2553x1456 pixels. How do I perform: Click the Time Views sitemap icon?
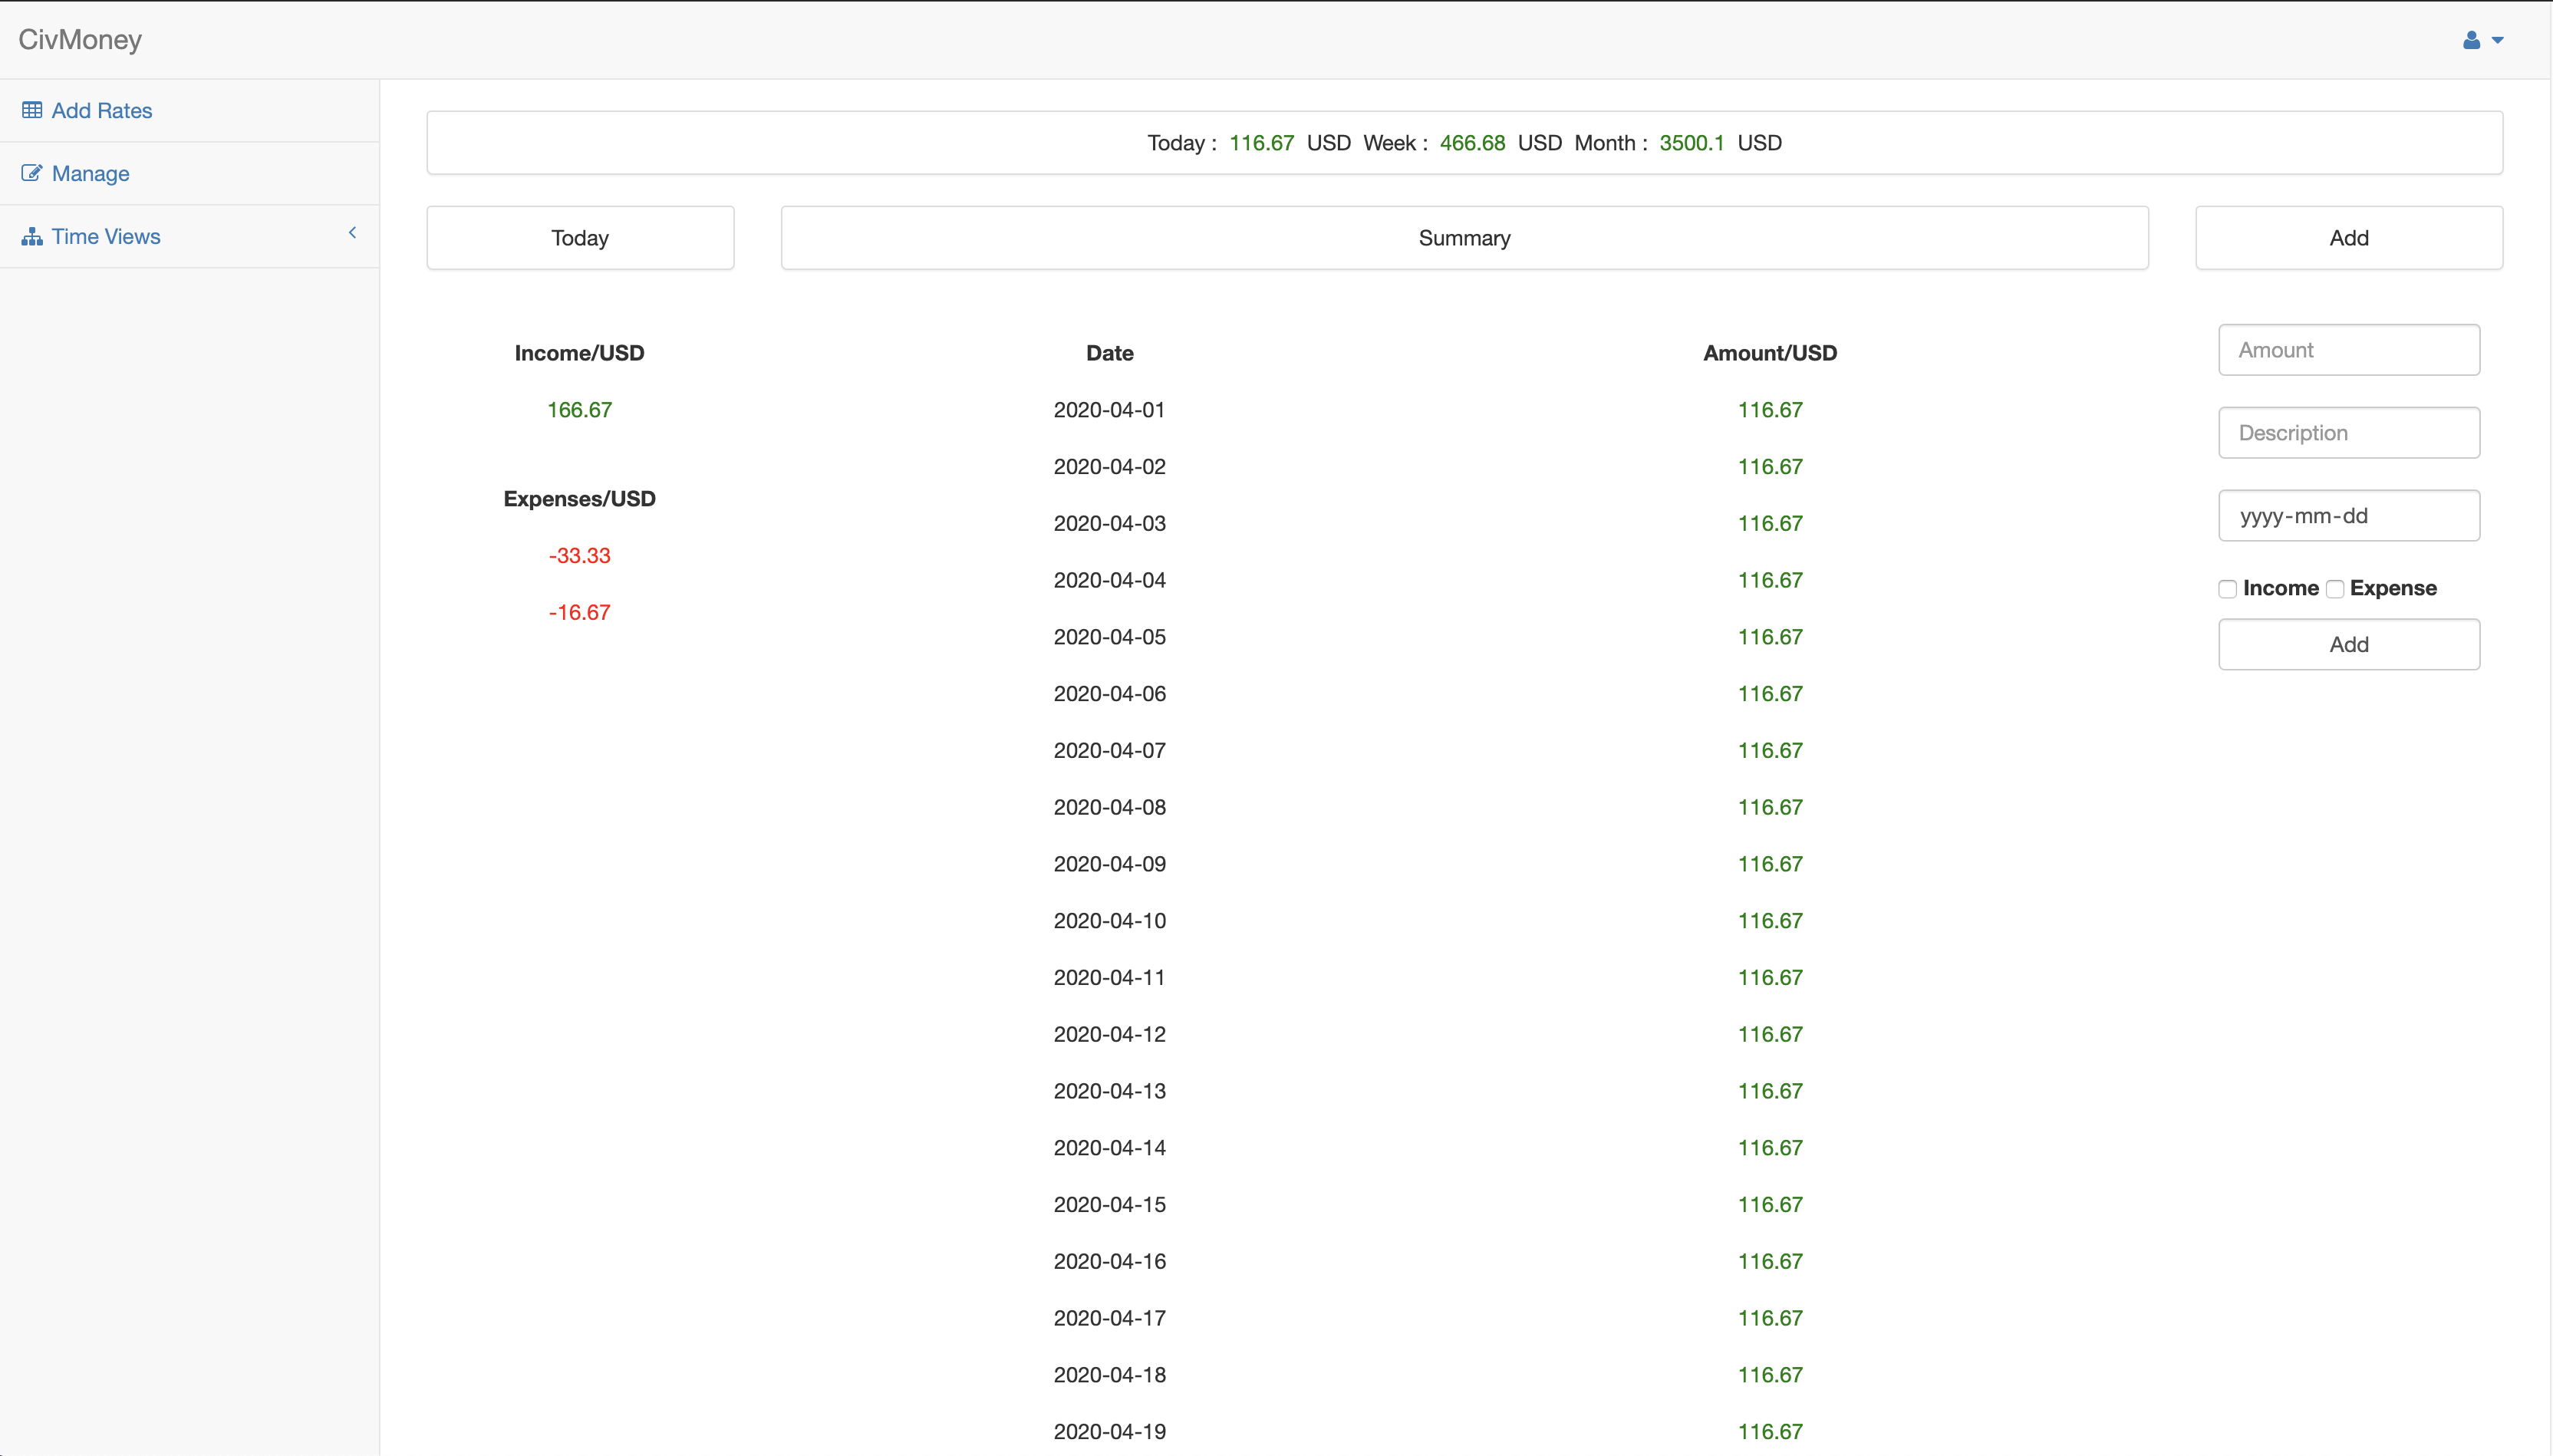point(32,237)
